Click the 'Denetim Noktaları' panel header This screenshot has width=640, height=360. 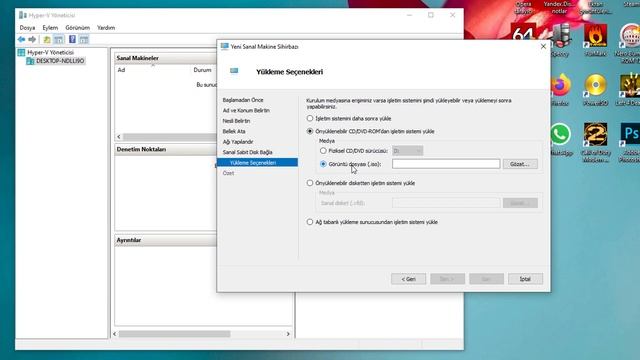click(141, 149)
